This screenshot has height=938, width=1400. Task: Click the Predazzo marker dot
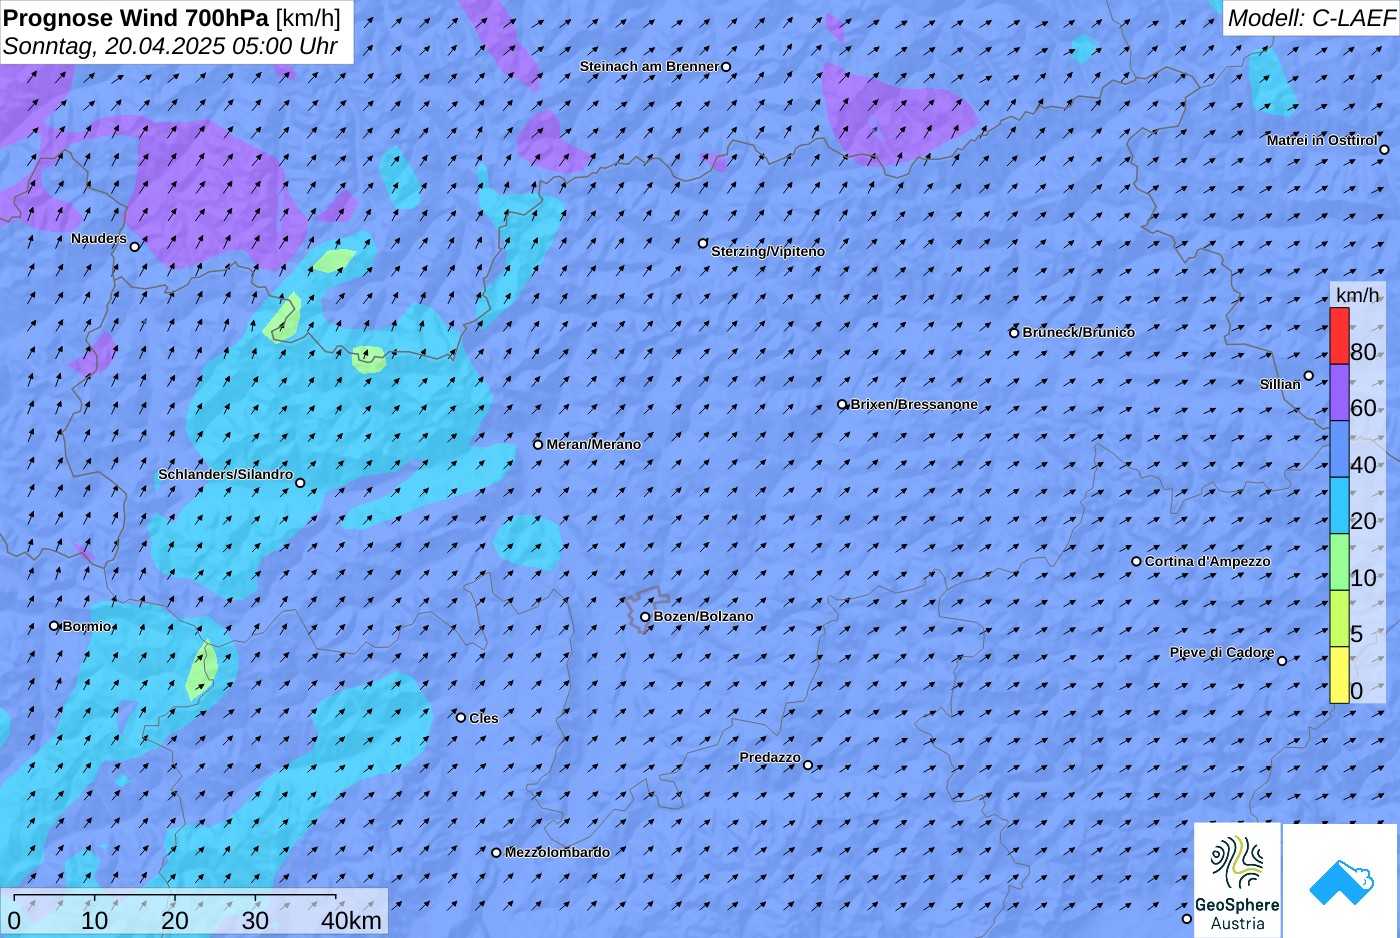[808, 766]
